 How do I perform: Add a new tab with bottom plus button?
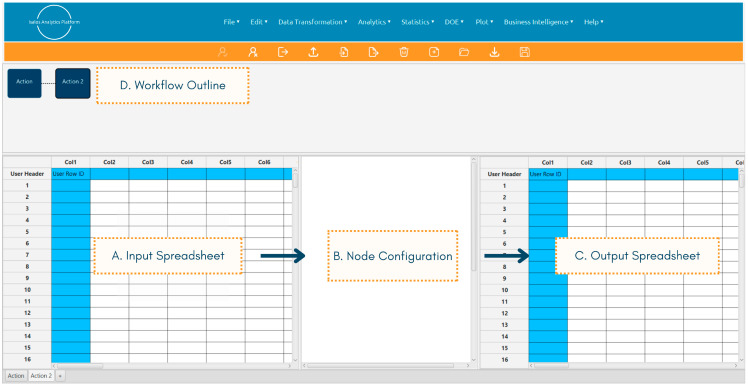coord(60,376)
